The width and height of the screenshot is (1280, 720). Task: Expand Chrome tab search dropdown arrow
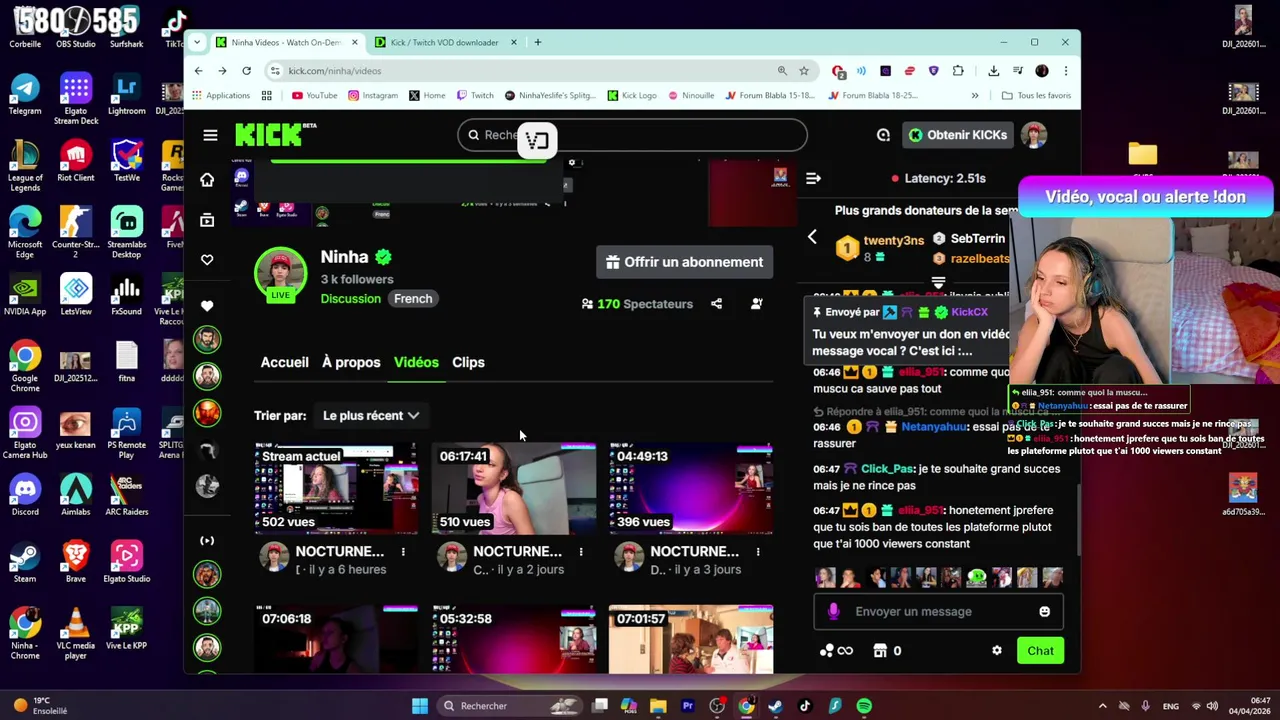tap(198, 42)
